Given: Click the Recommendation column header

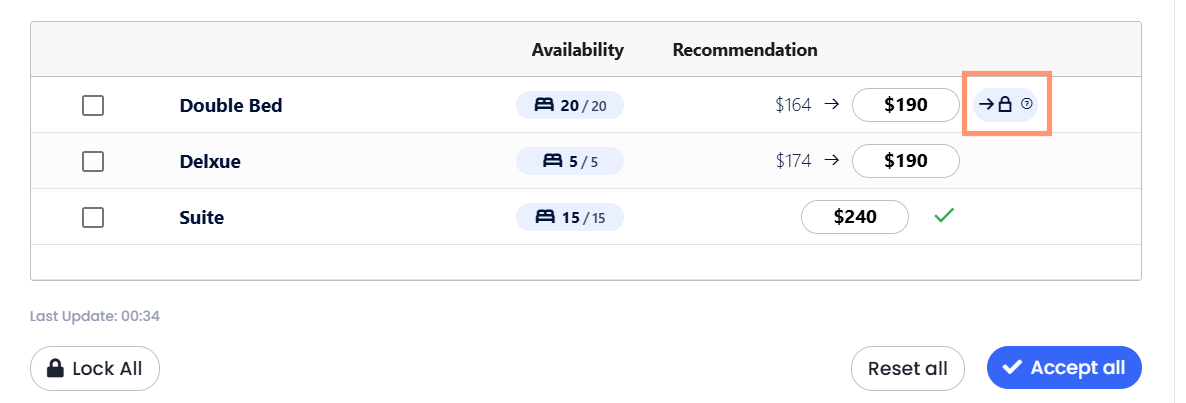Looking at the screenshot, I should point(745,50).
